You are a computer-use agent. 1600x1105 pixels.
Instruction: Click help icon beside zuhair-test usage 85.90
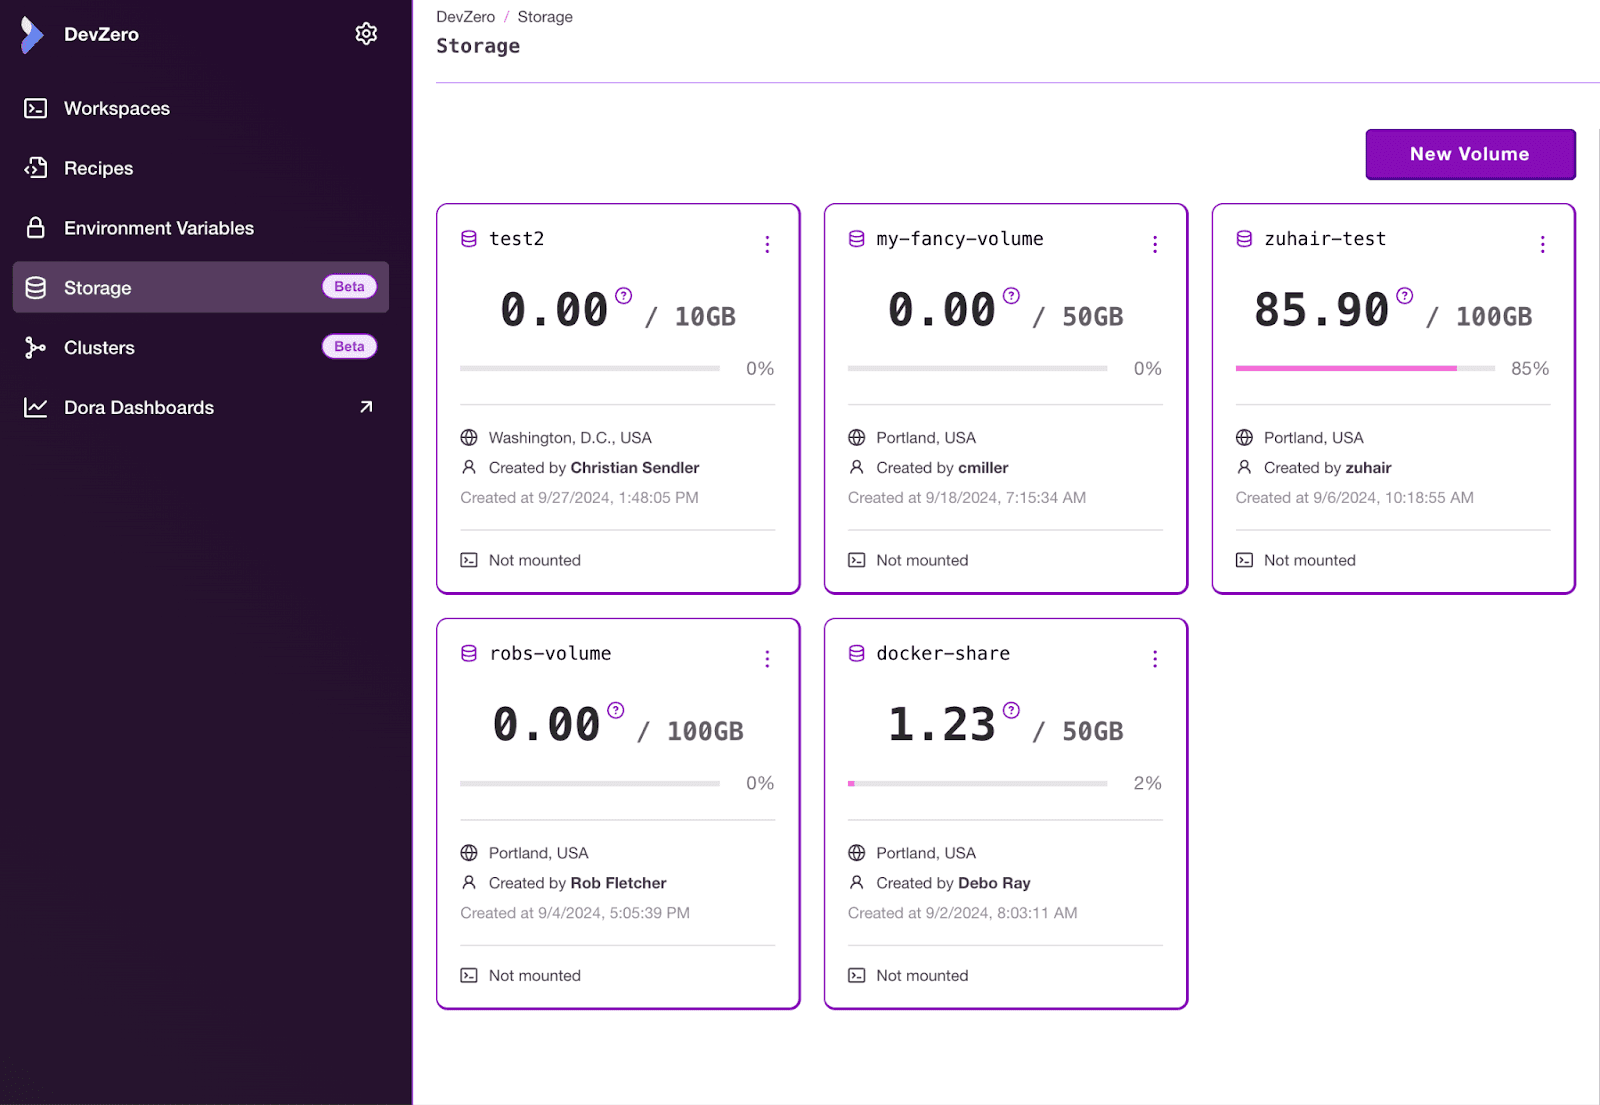1405,296
